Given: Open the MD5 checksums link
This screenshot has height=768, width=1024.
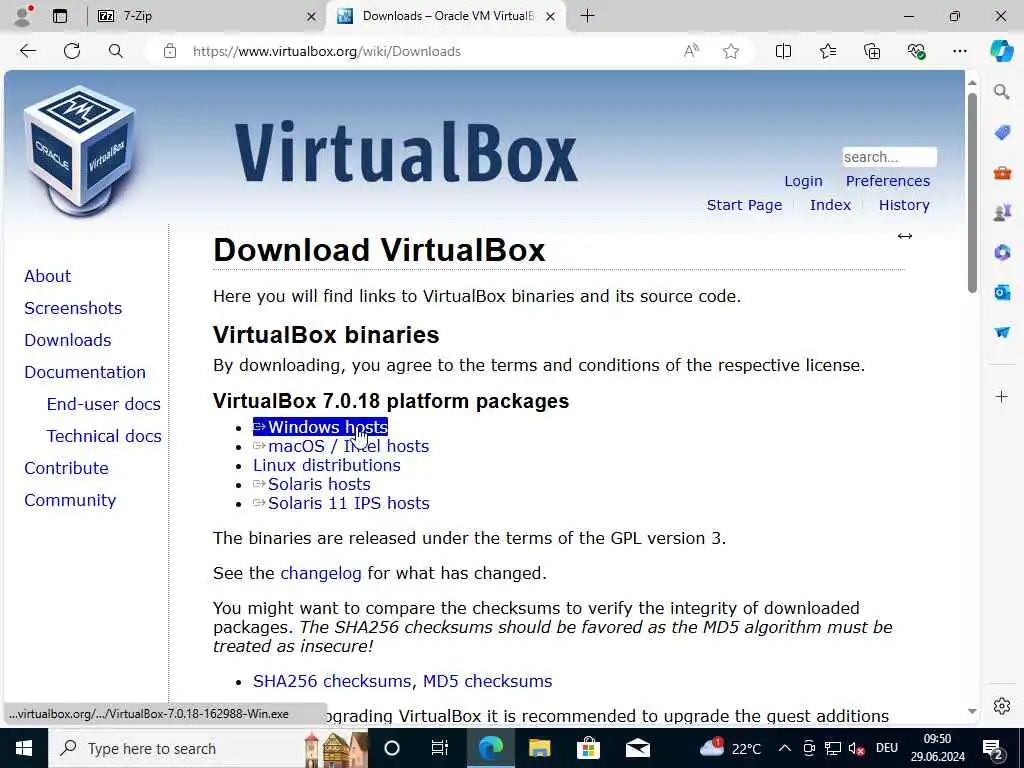Looking at the screenshot, I should click(x=487, y=681).
